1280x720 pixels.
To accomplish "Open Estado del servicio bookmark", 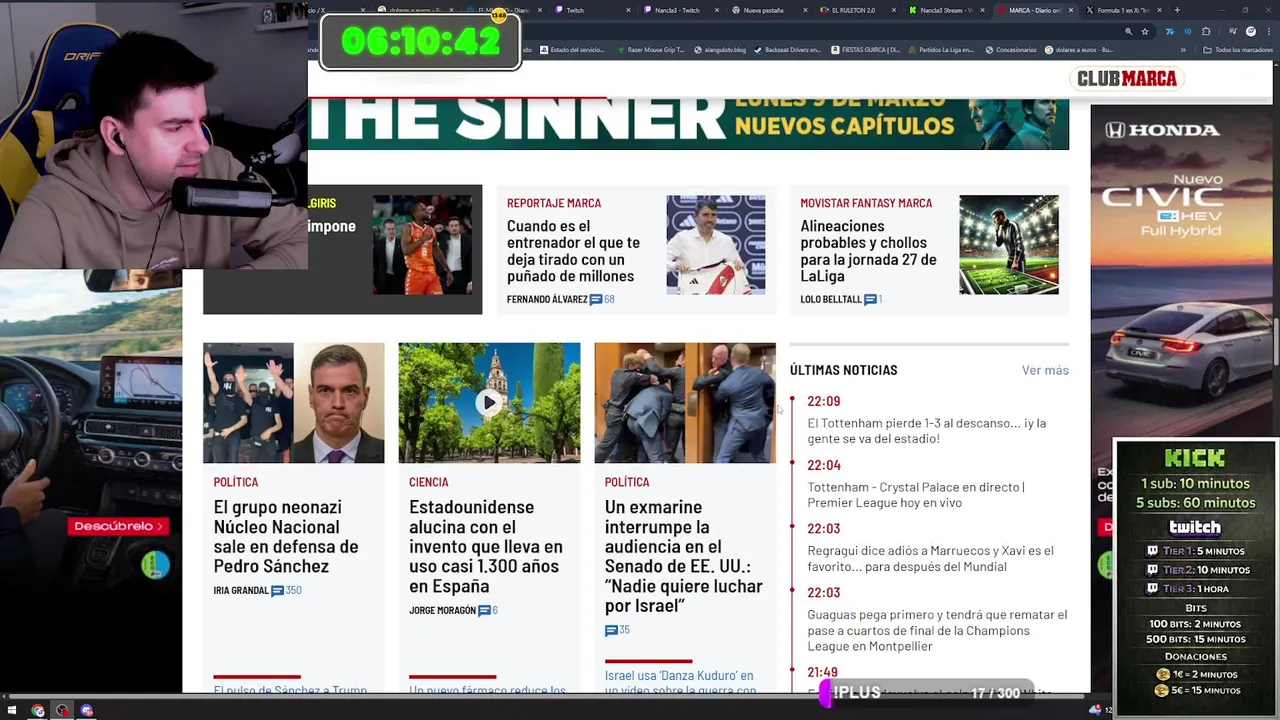I will coord(572,50).
